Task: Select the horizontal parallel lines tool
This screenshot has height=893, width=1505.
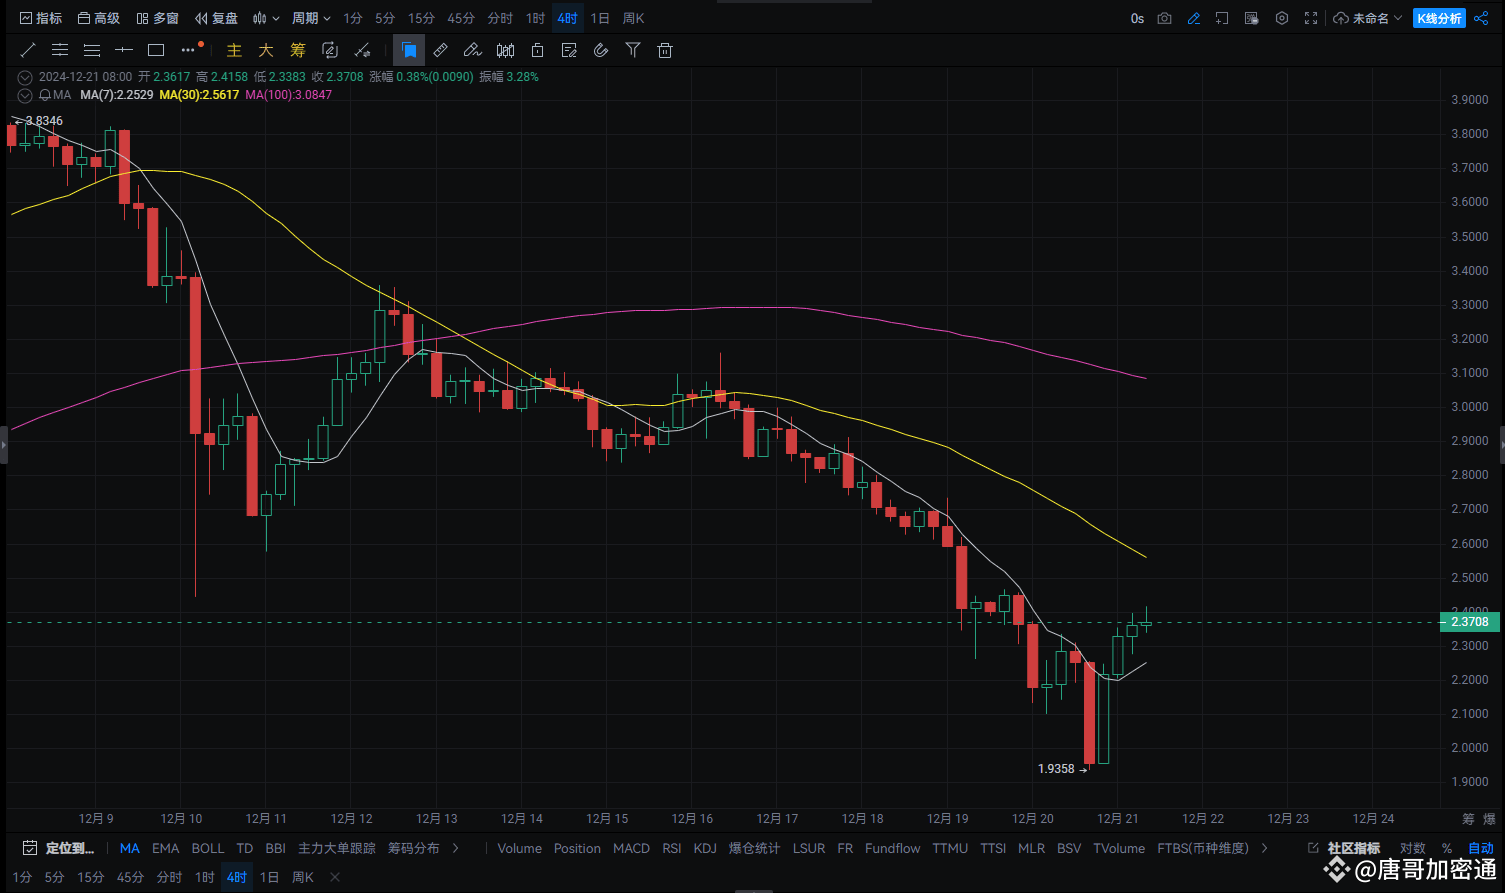Action: tap(60, 50)
